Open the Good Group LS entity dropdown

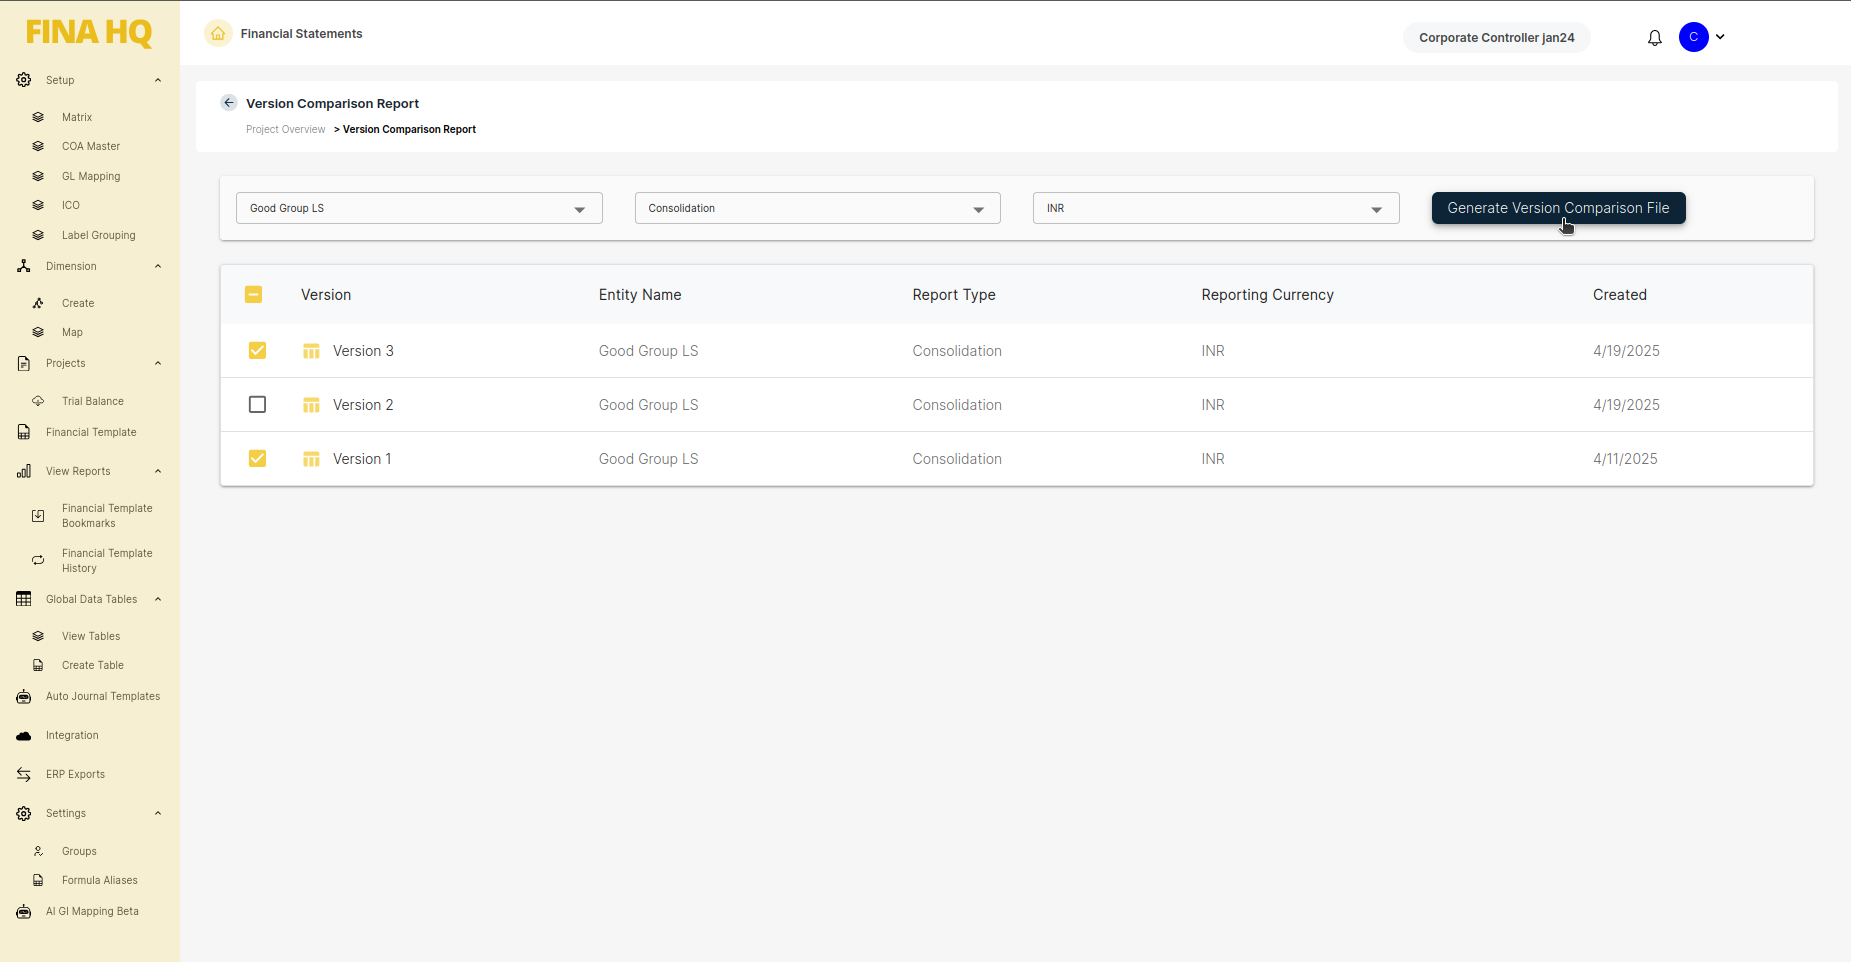point(418,208)
